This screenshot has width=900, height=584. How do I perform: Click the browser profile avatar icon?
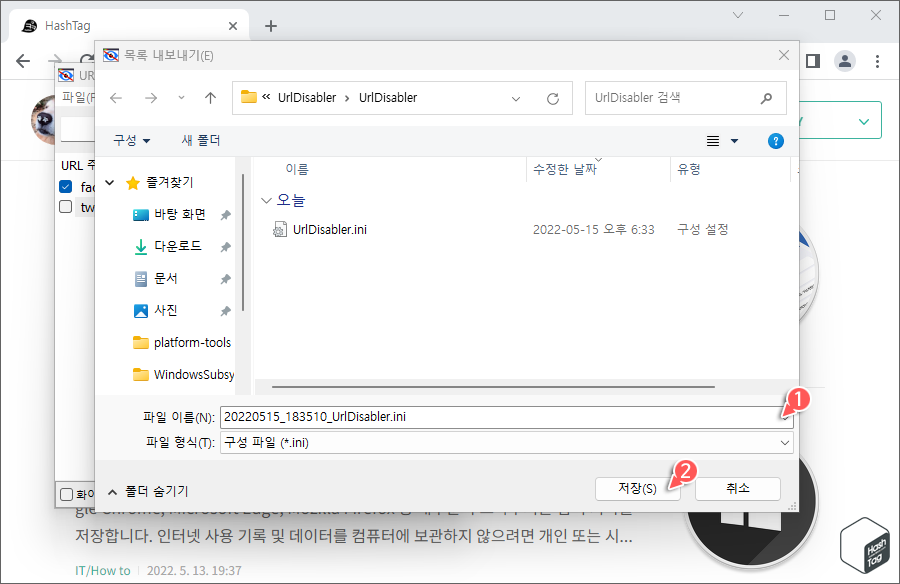click(845, 60)
